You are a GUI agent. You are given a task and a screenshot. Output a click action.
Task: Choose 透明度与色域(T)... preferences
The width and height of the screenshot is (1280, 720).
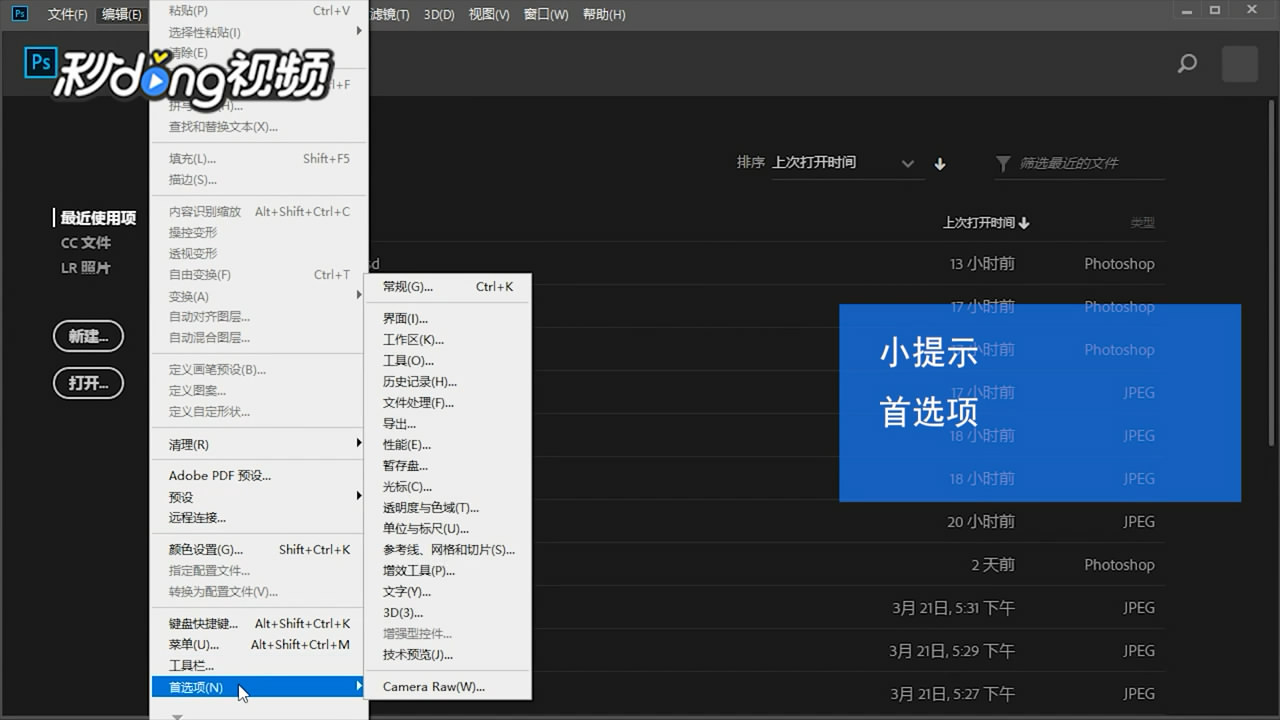click(447, 508)
